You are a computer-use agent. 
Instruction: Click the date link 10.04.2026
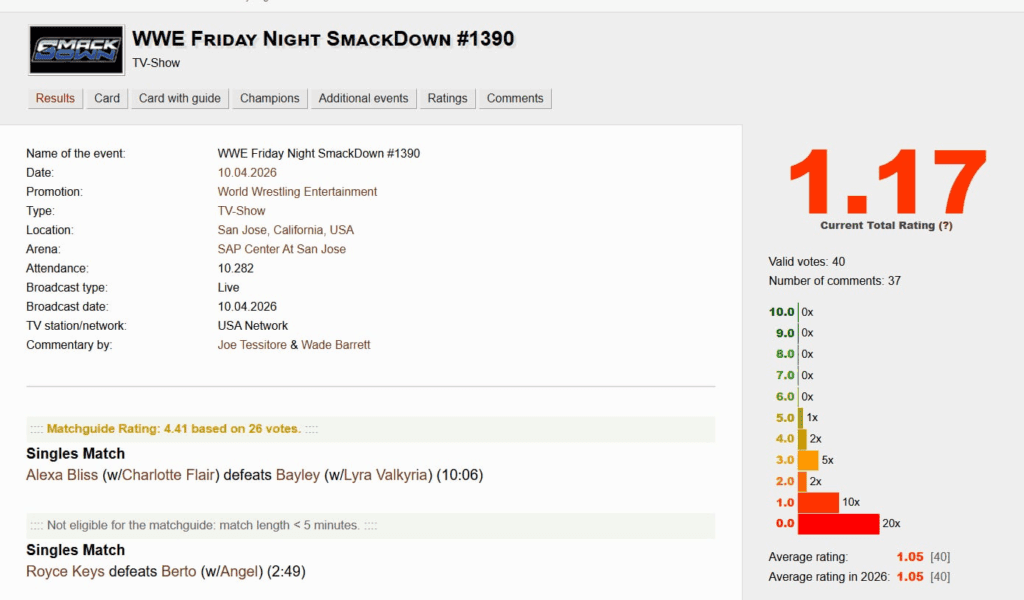pyautogui.click(x=247, y=172)
